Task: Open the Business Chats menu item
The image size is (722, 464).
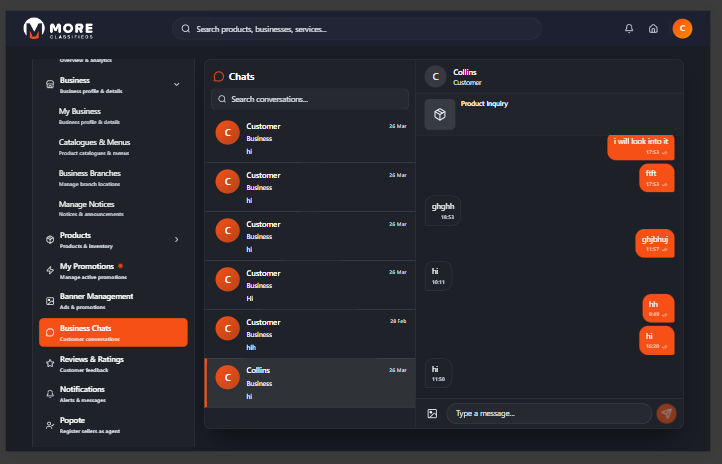Action: point(113,332)
